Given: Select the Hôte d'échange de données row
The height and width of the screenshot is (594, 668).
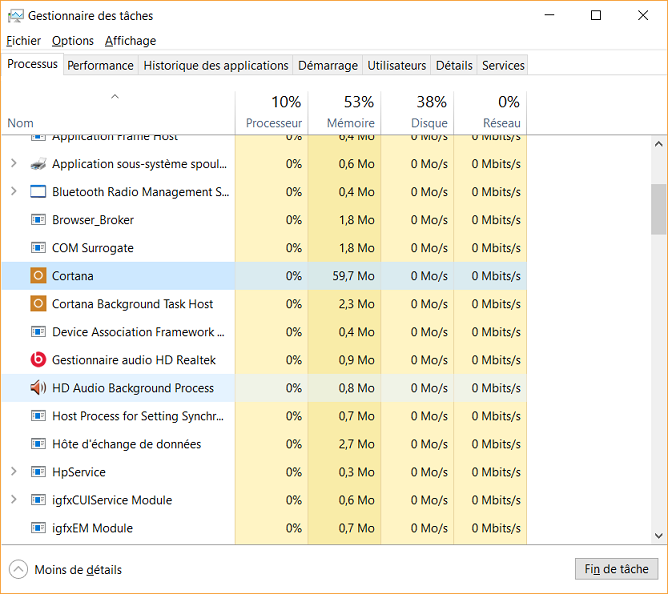Looking at the screenshot, I should click(x=126, y=444).
